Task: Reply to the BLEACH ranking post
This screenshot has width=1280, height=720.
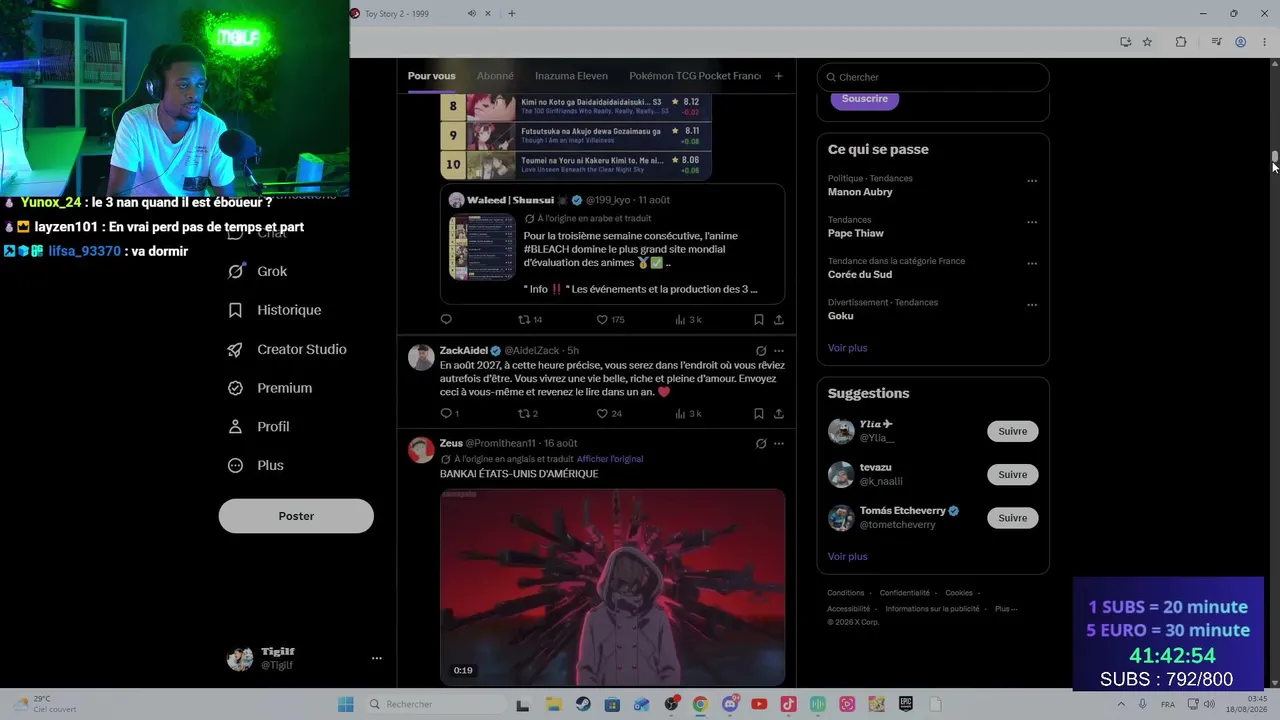Action: click(446, 320)
